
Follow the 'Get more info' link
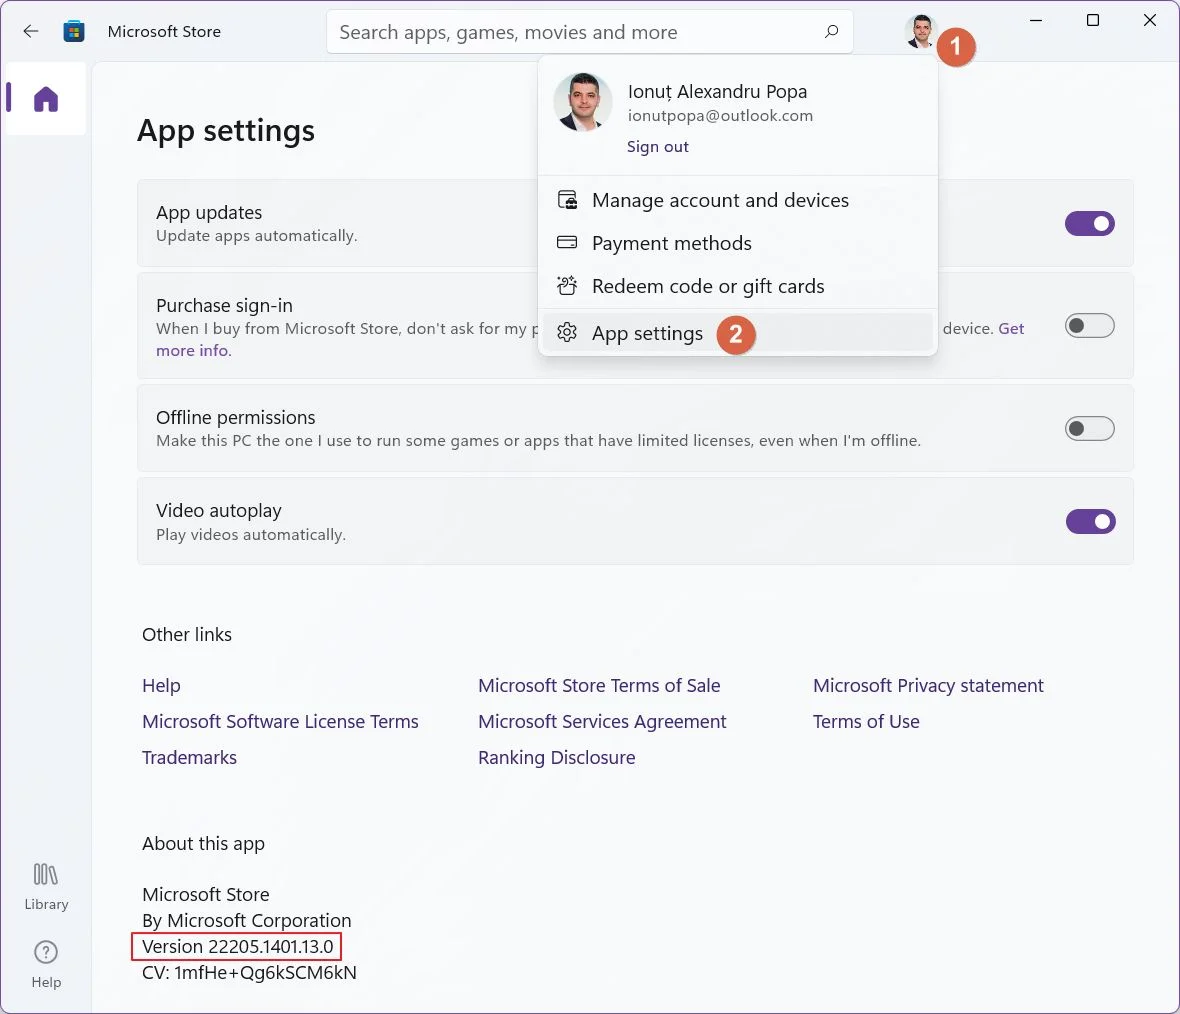tap(193, 351)
